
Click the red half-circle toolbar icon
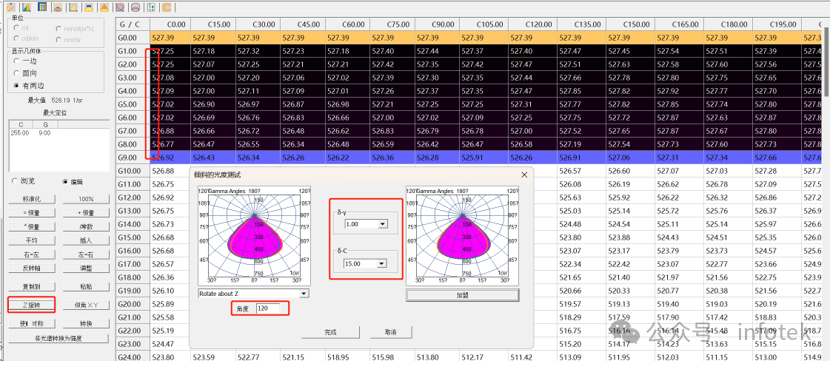click(136, 7)
